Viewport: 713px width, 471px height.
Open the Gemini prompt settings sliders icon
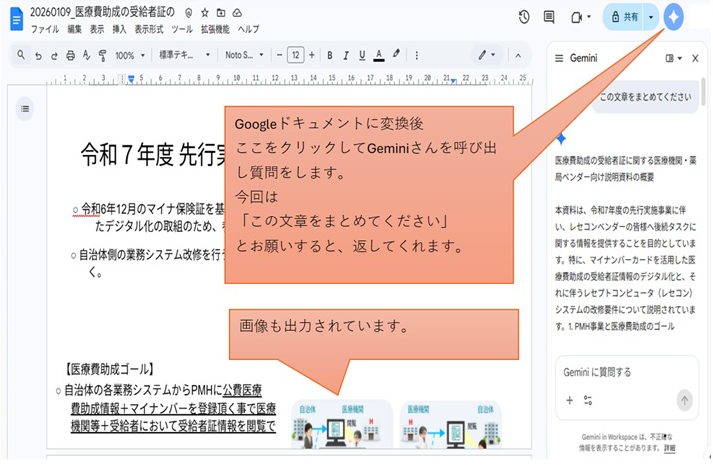tap(588, 400)
